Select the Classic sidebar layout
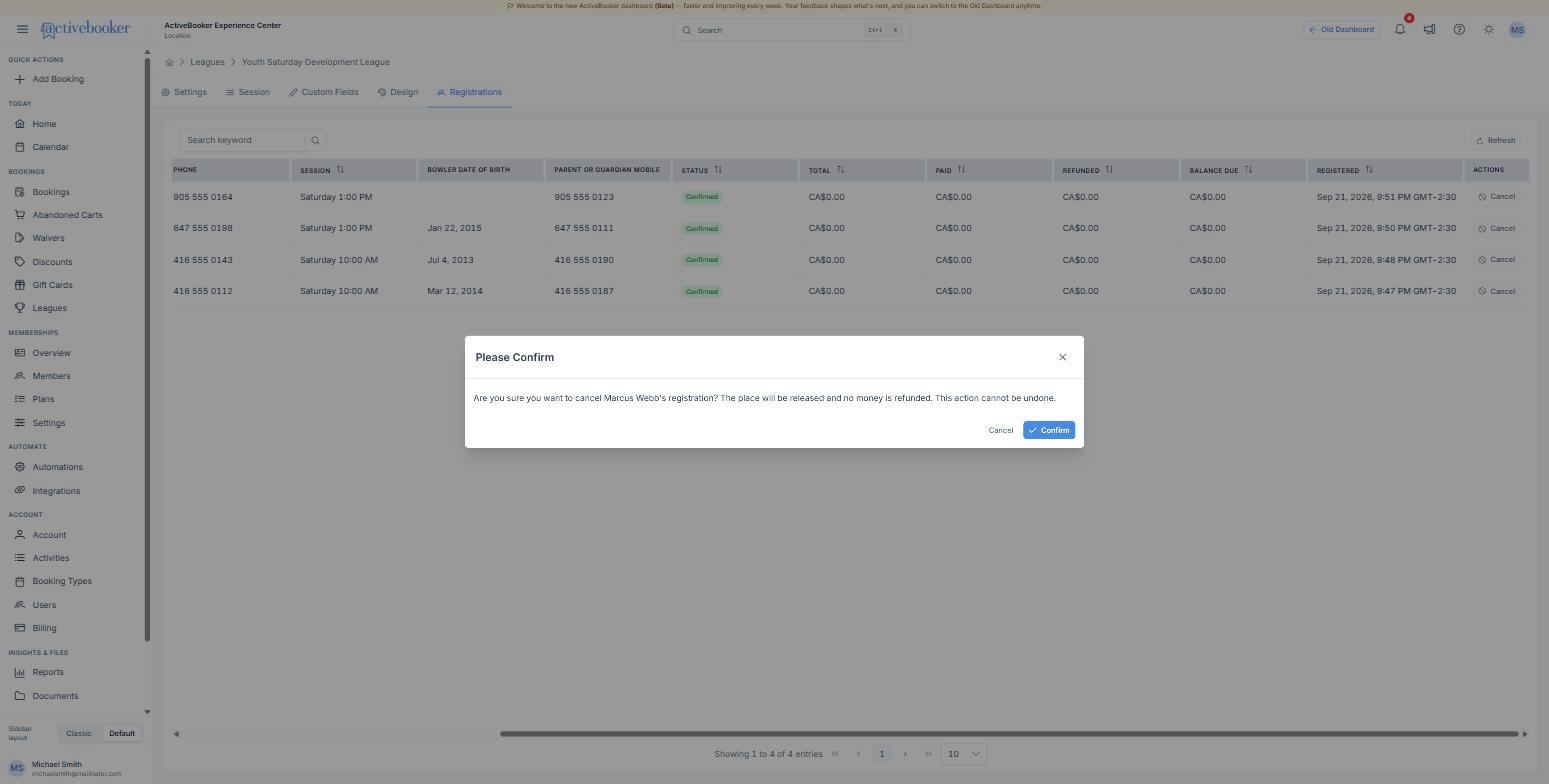Viewport: 1549px width, 784px height. pos(79,733)
